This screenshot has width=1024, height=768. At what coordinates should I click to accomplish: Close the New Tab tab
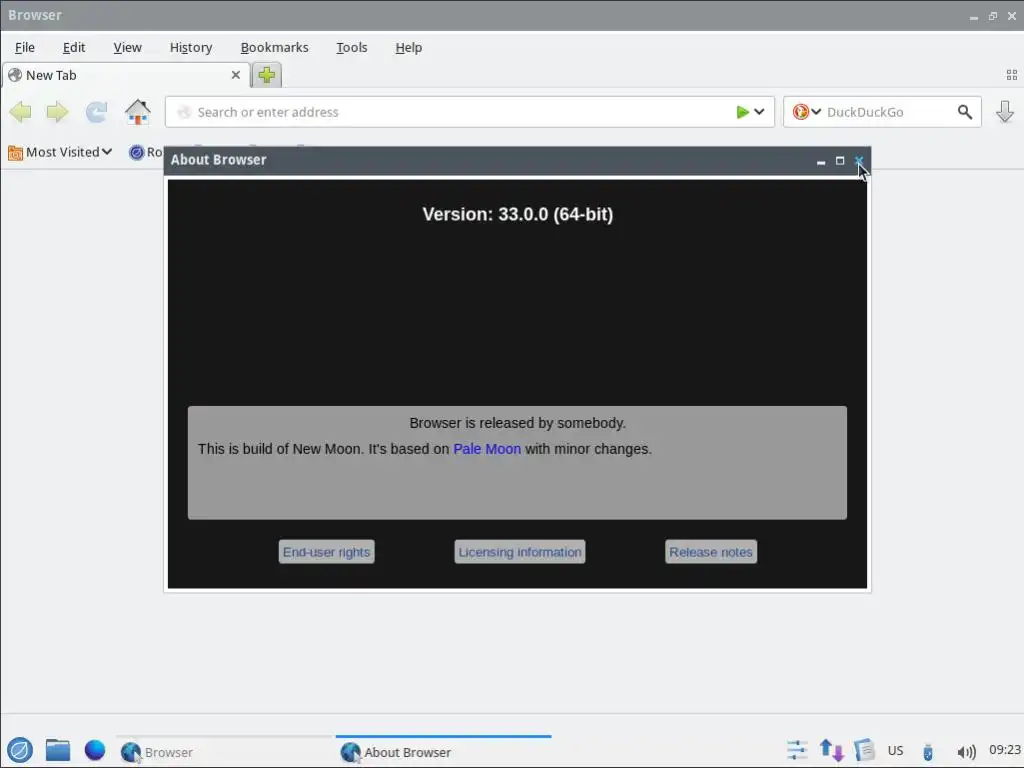coord(236,75)
